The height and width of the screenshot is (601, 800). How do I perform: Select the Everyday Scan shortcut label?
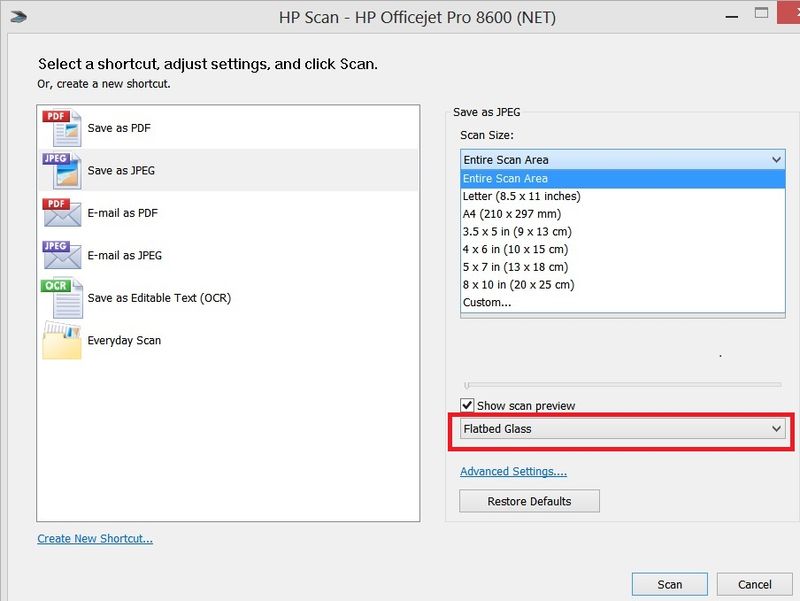124,340
